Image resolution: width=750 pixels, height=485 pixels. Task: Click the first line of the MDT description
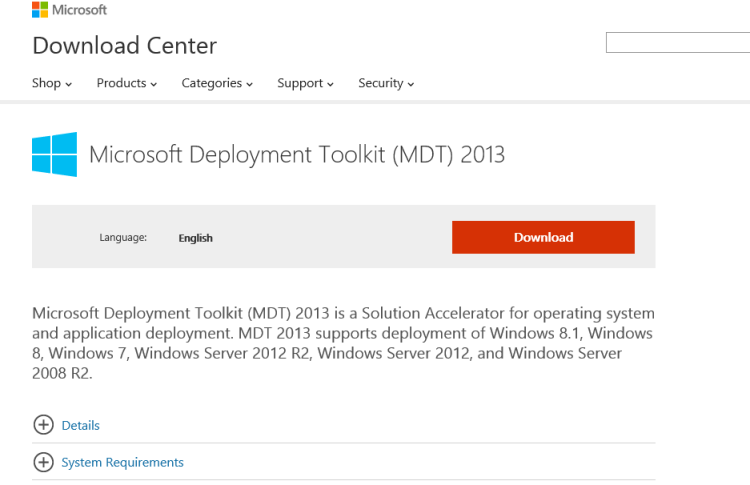point(343,313)
